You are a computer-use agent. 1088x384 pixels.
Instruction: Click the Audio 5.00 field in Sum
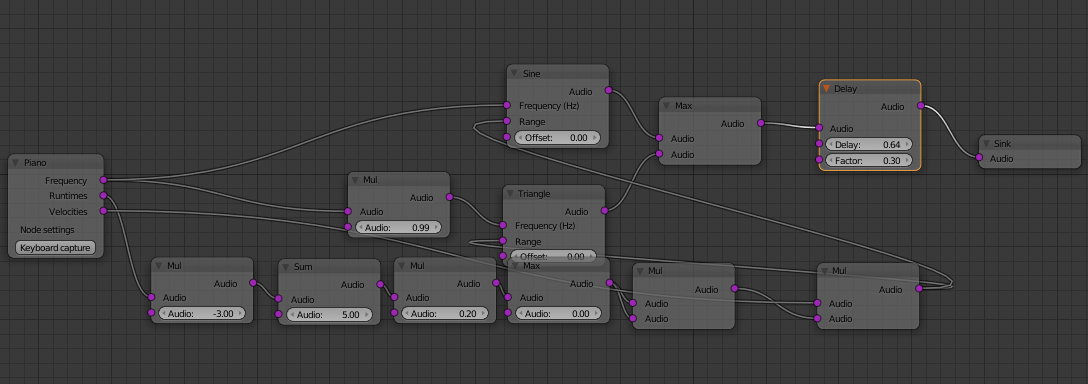(x=330, y=315)
